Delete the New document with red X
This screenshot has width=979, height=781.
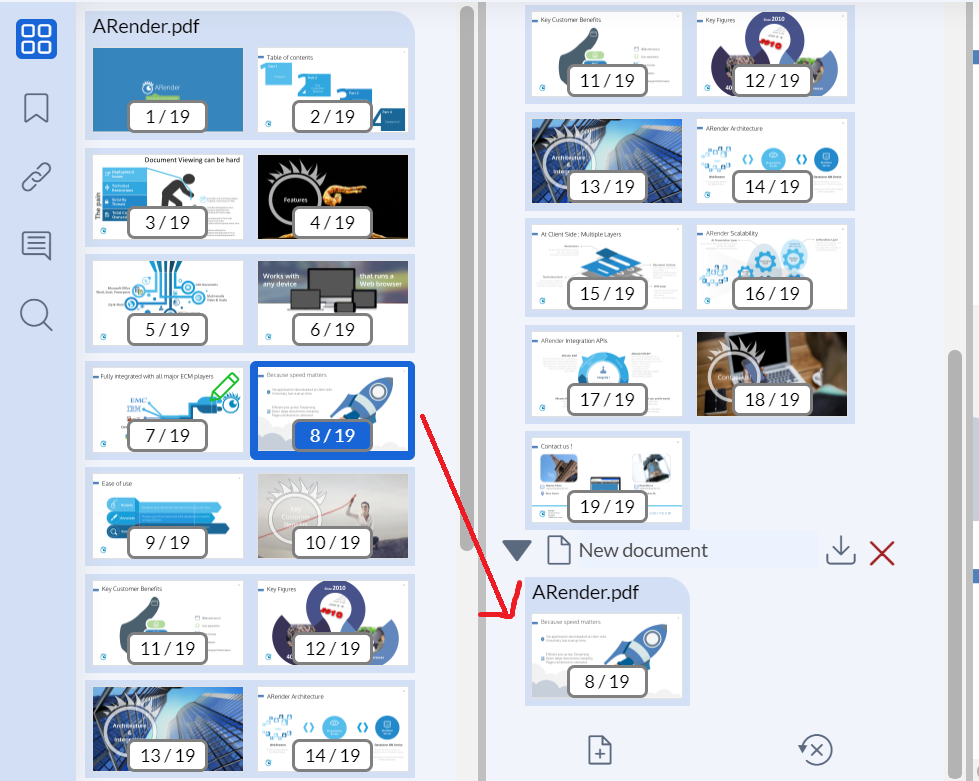pos(881,552)
